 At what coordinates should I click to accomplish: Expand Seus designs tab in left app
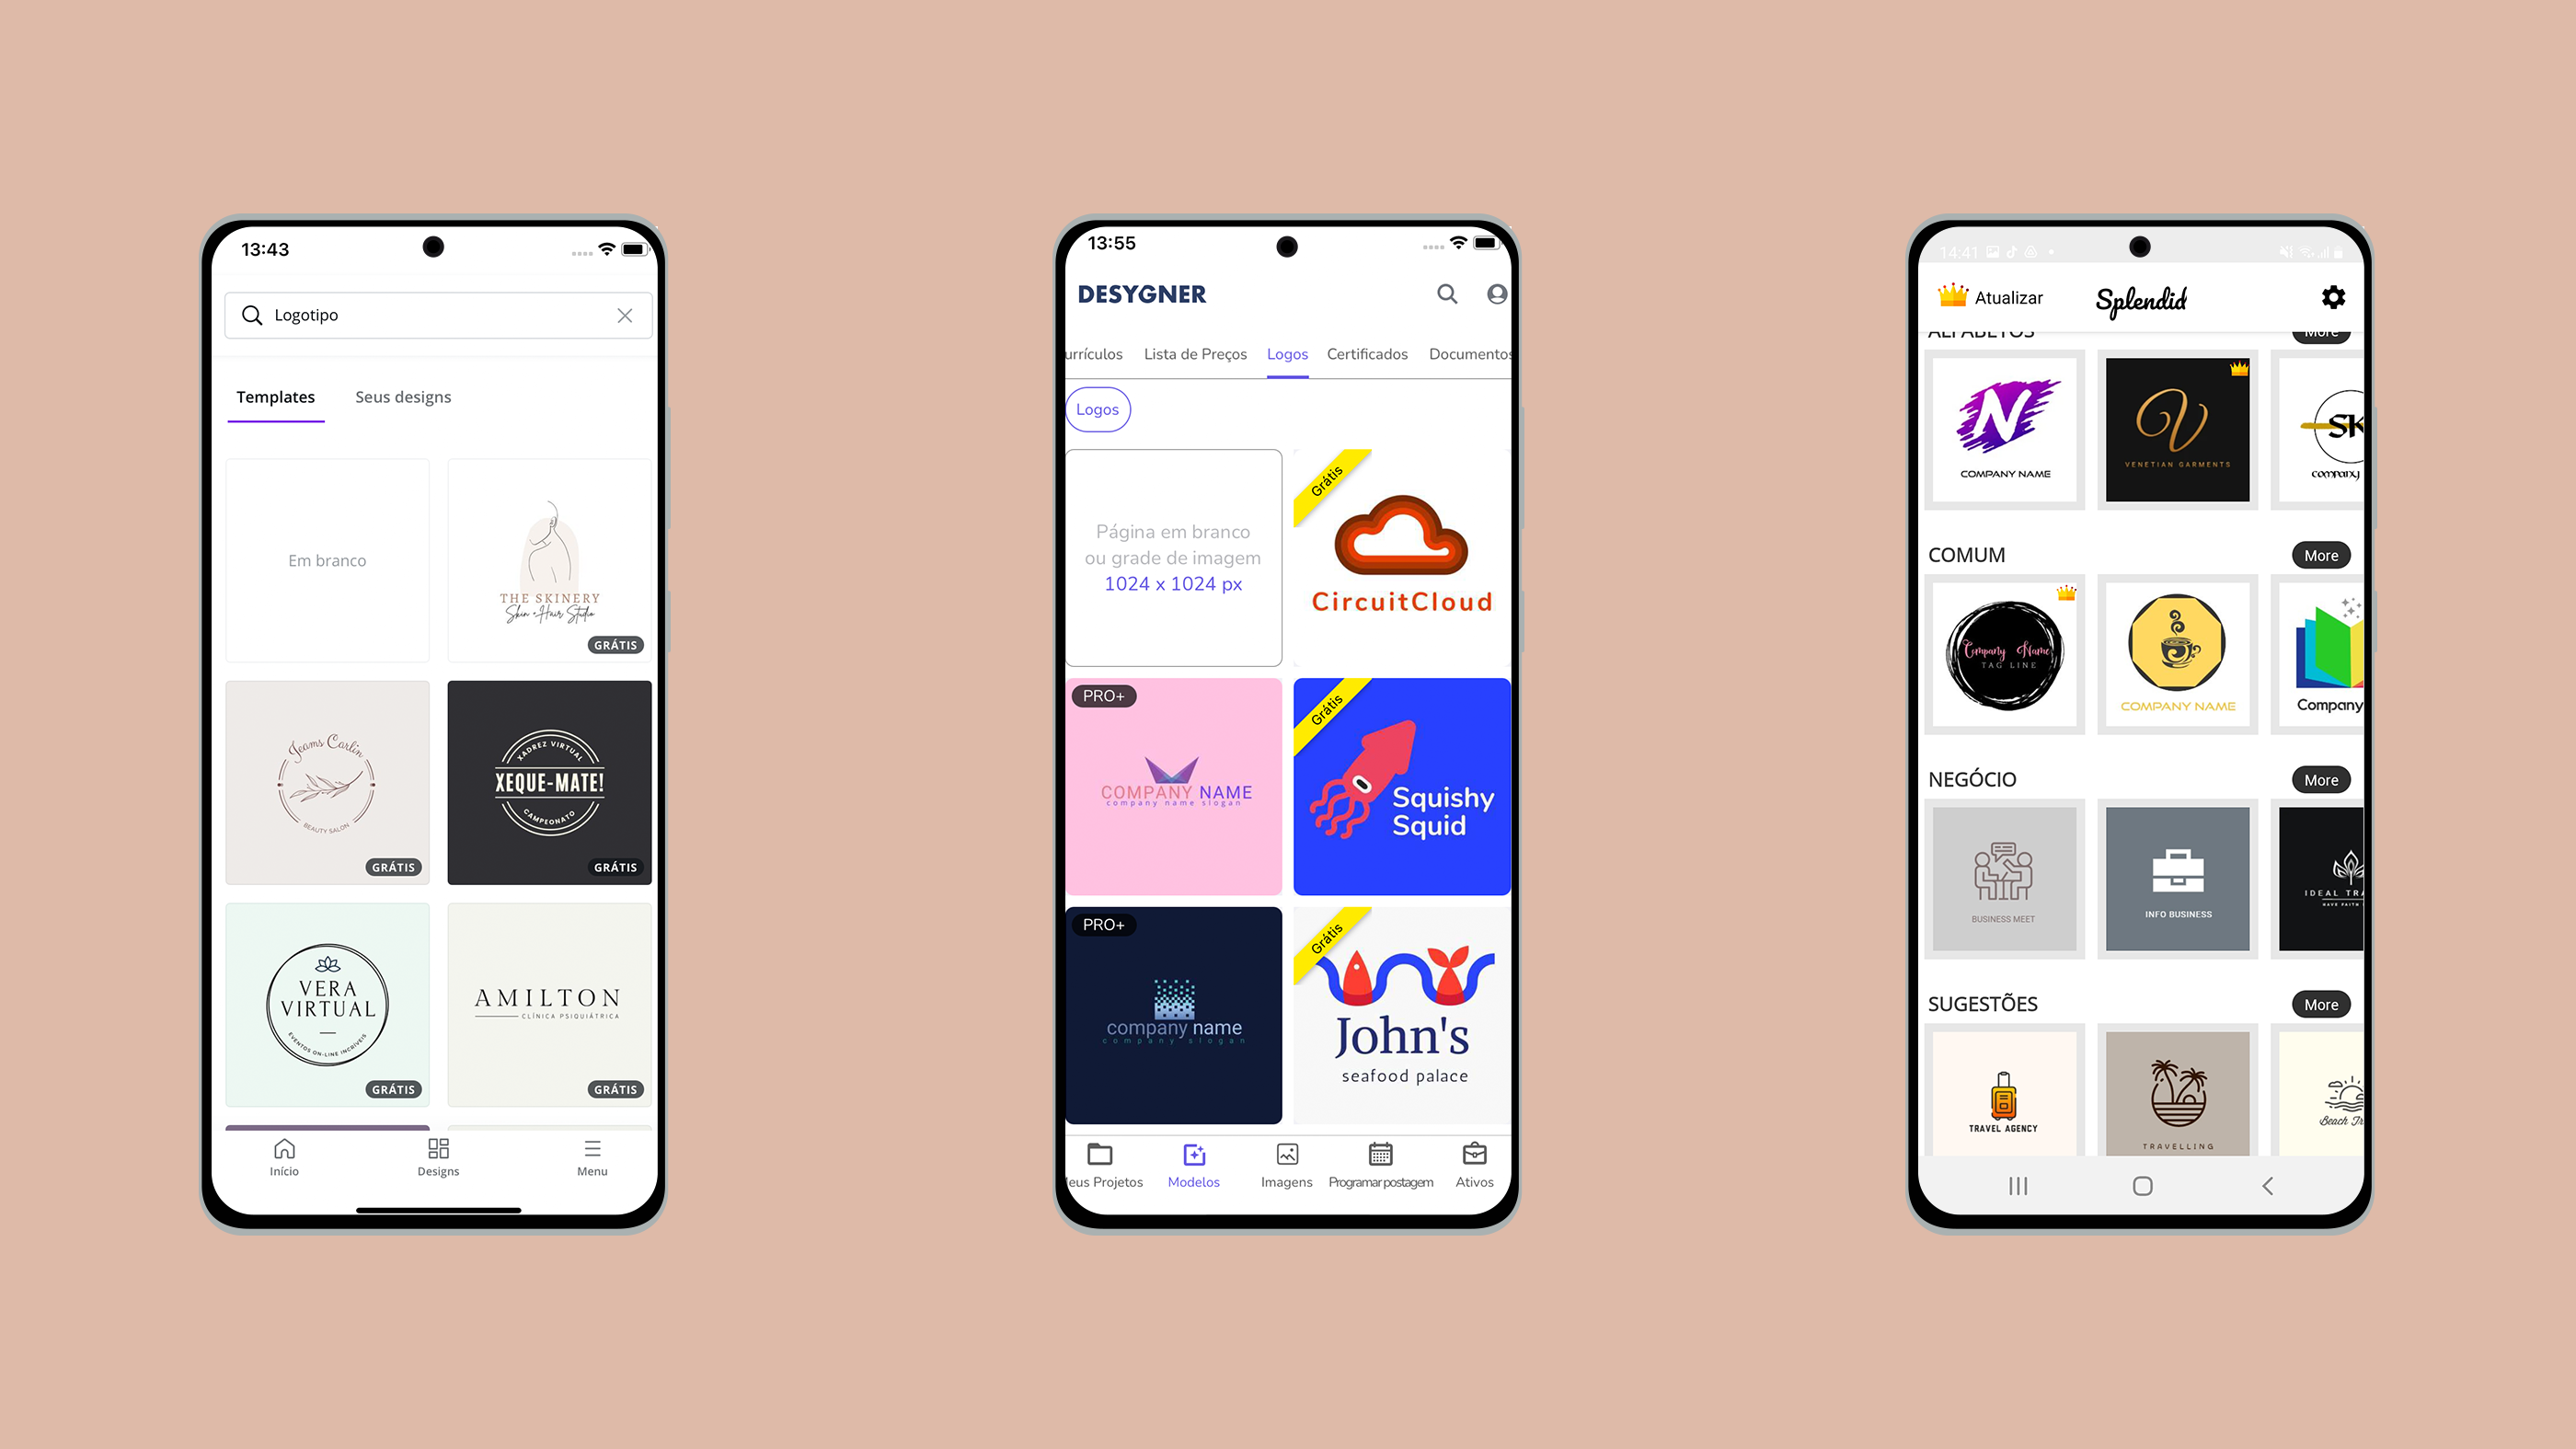(x=402, y=397)
